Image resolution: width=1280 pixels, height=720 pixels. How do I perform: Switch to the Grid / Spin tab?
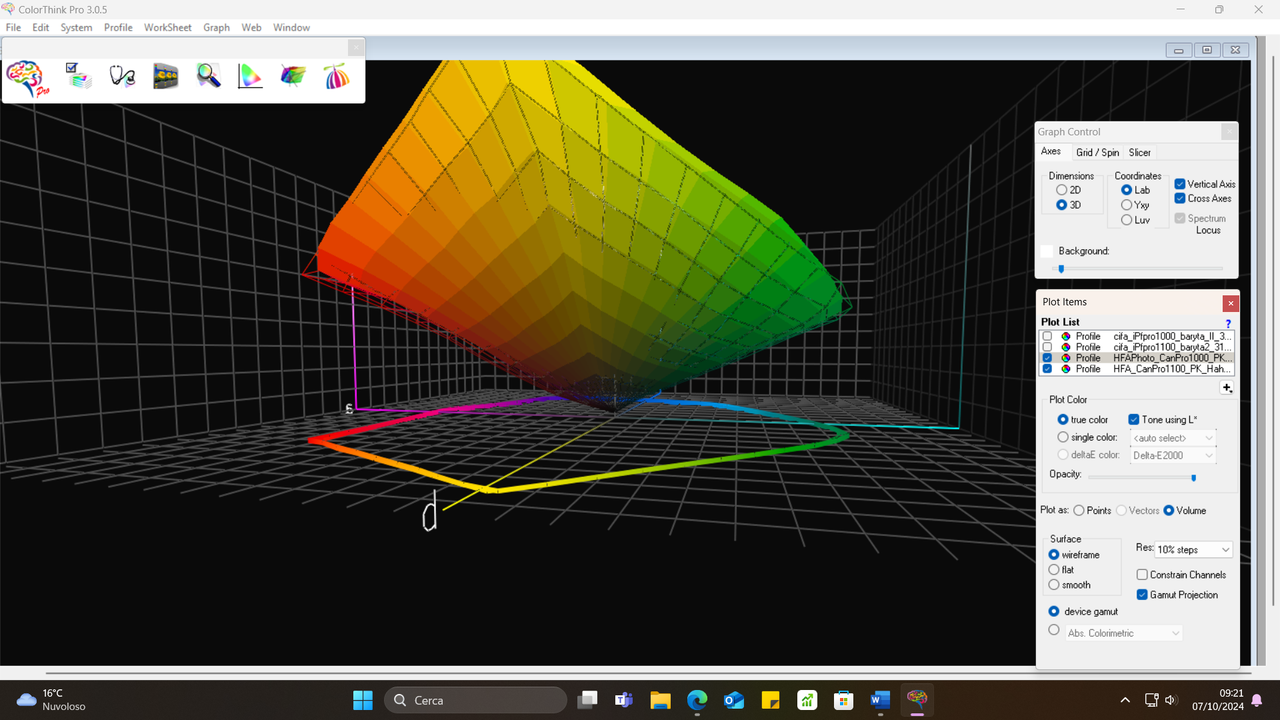[1097, 152]
